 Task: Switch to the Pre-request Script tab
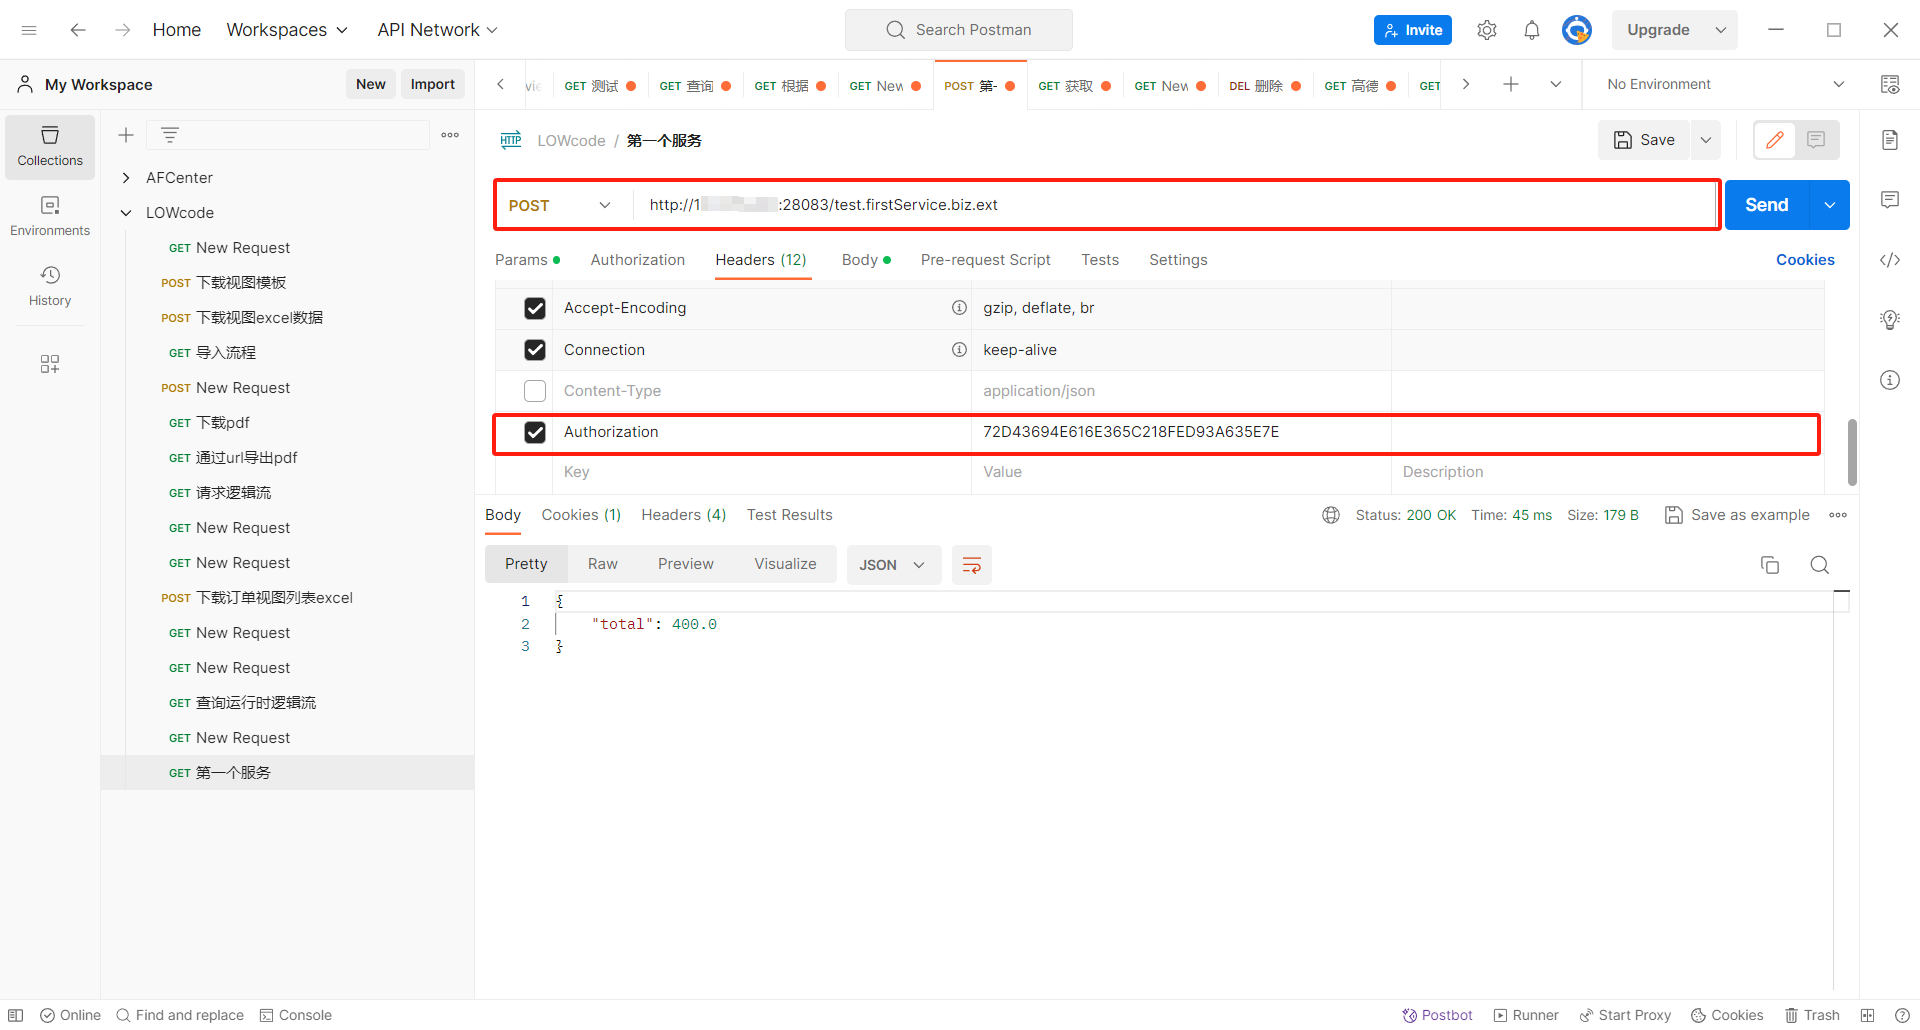point(985,260)
